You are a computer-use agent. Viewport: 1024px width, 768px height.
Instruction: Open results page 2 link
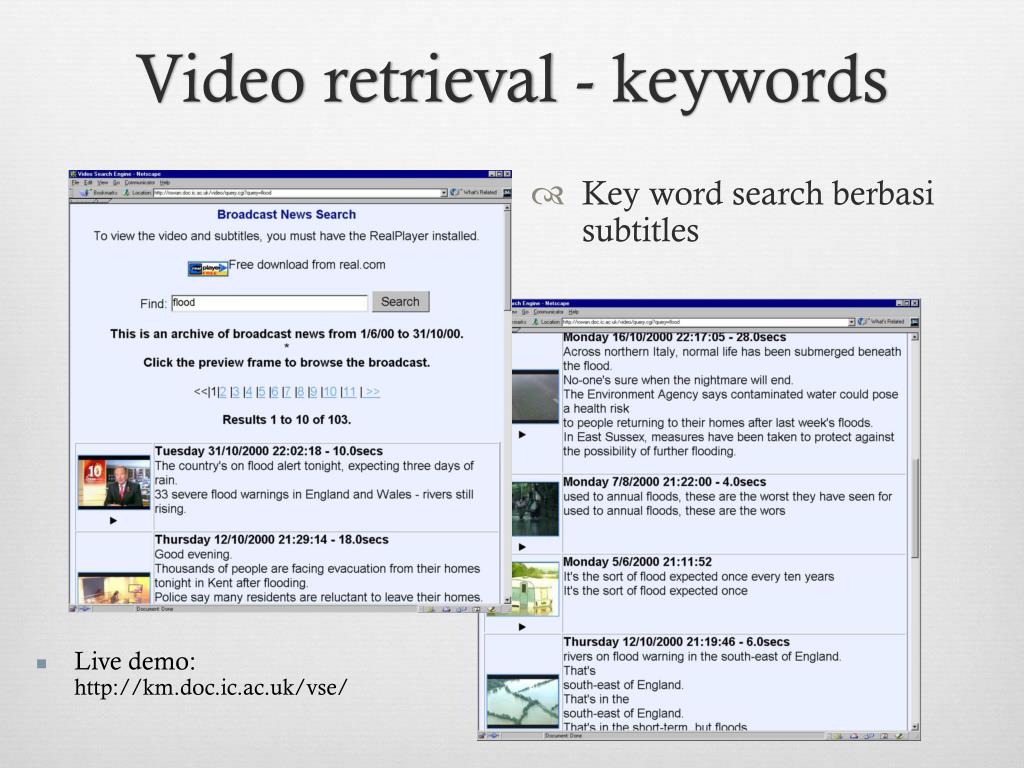(x=223, y=392)
